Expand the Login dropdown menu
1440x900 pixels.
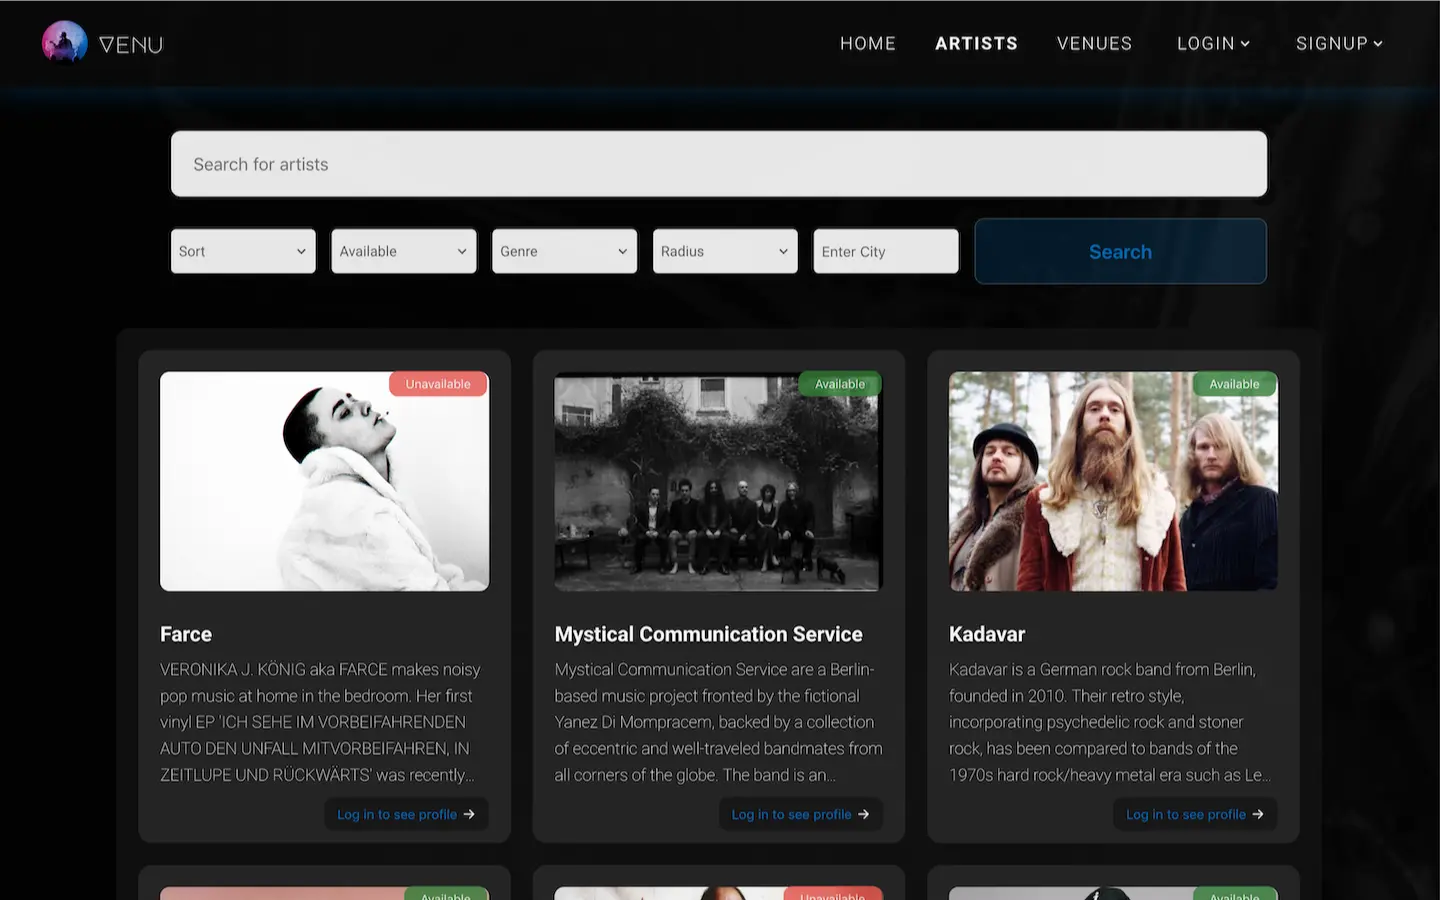[x=1213, y=44]
